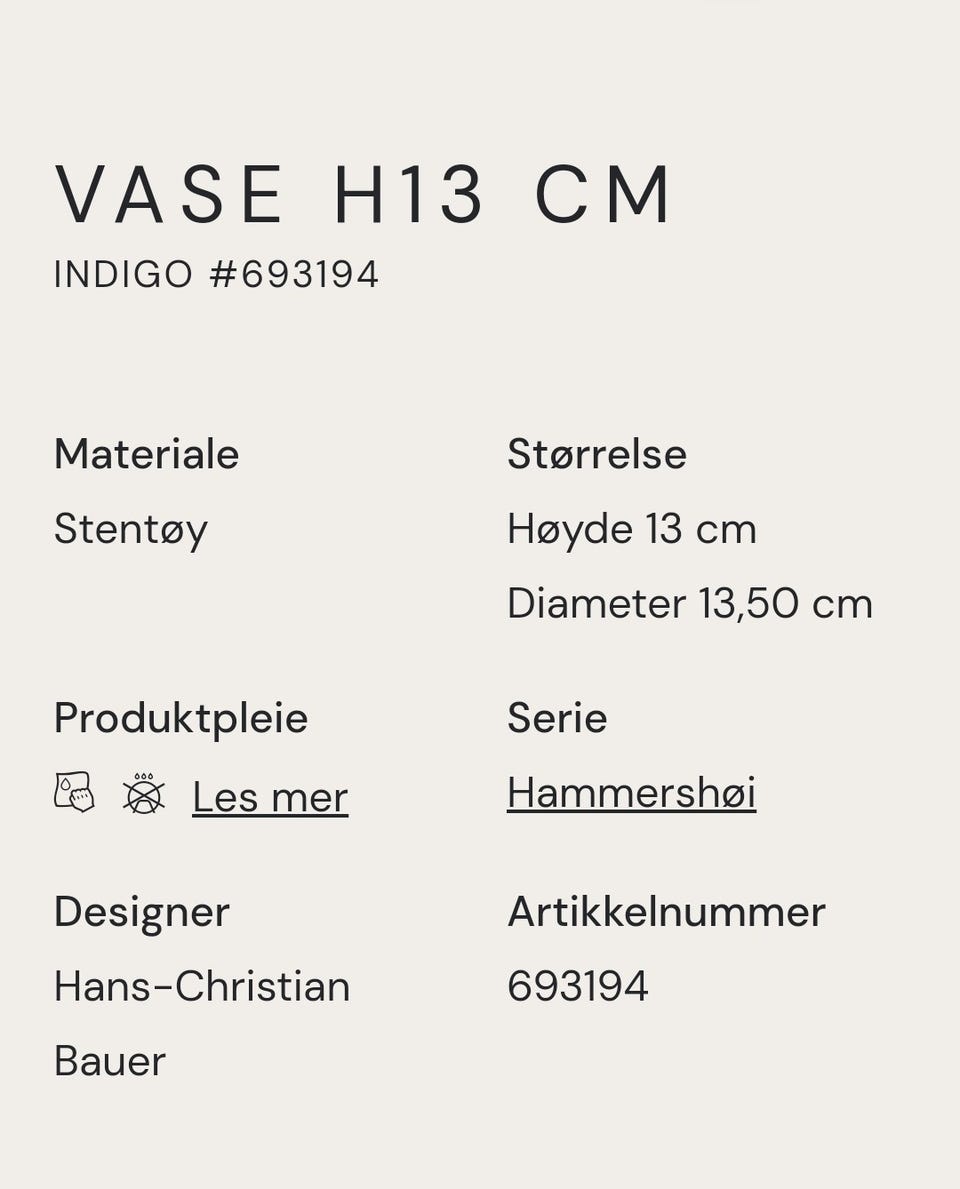Select the 693194 value under Artikkelnummer
960x1189 pixels.
click(x=578, y=987)
